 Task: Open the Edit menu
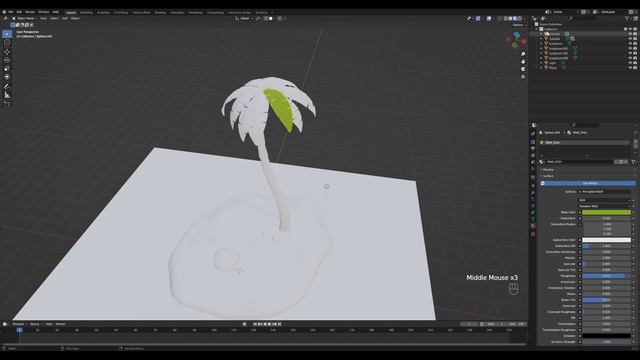point(19,12)
